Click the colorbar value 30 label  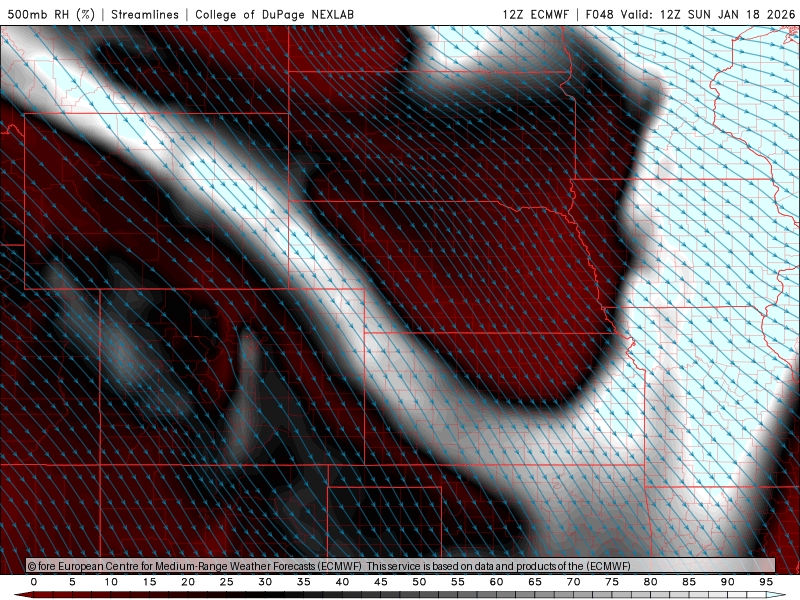265,582
